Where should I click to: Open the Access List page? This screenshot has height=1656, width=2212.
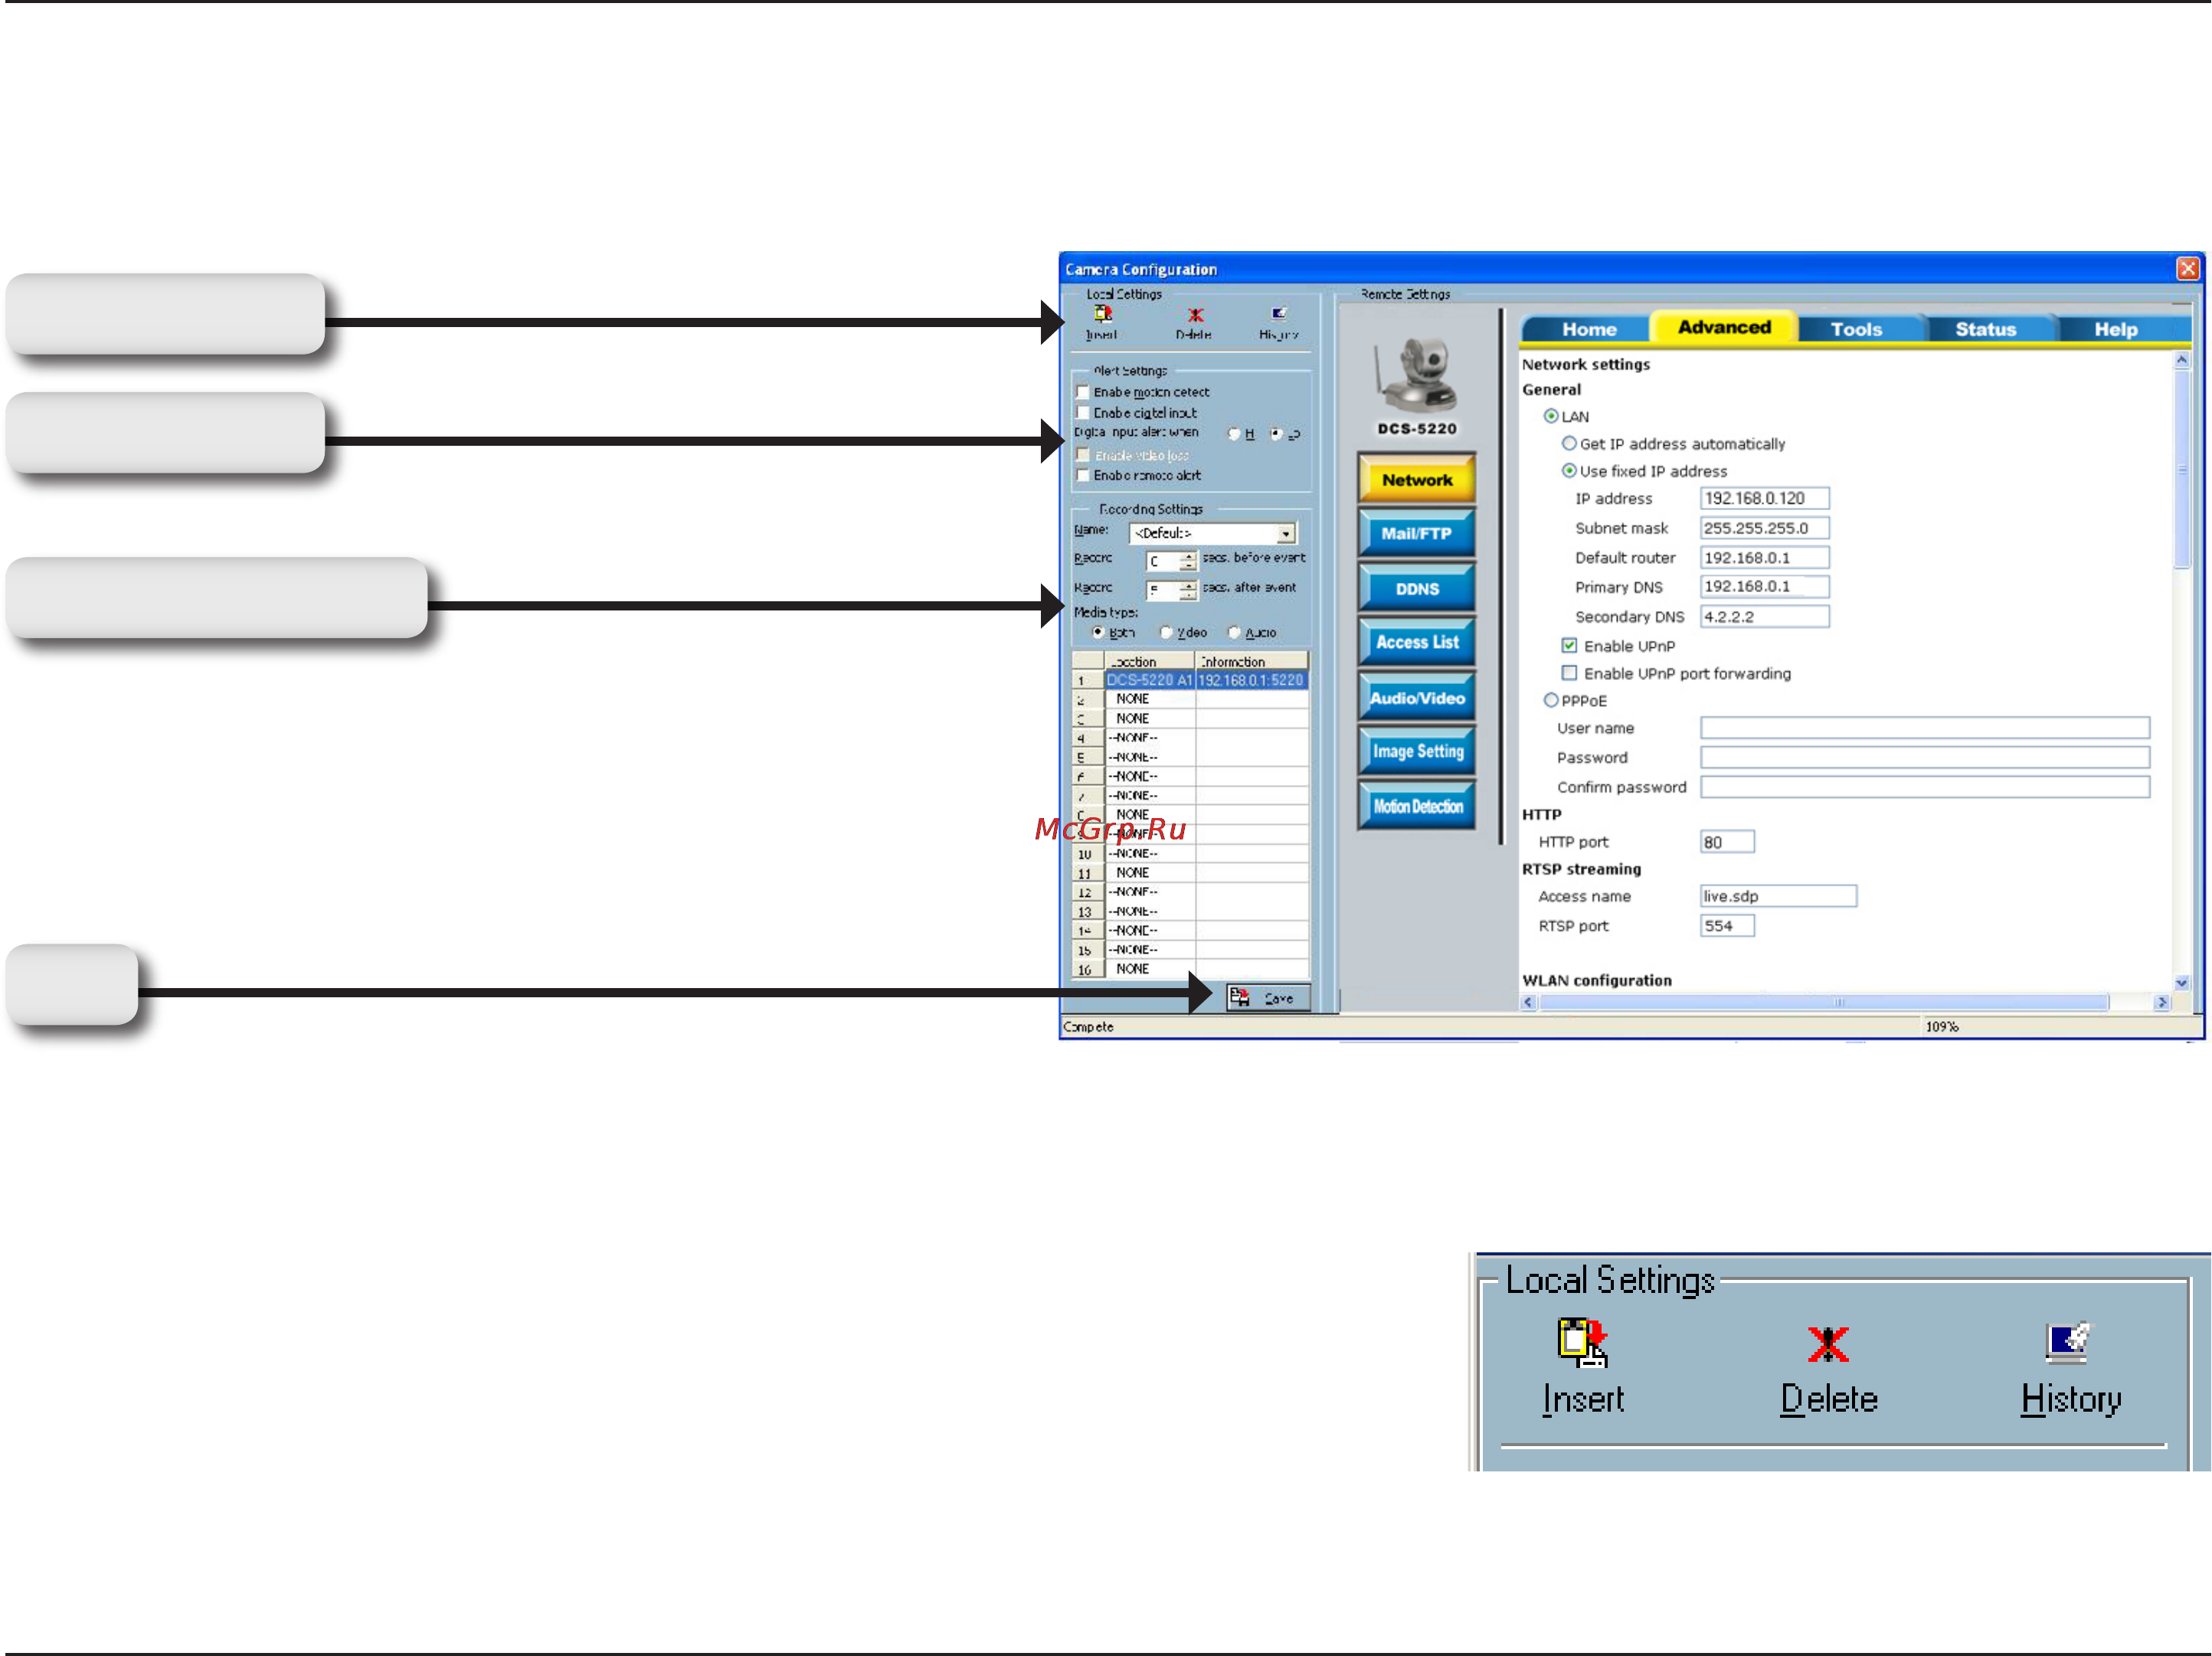point(1417,643)
